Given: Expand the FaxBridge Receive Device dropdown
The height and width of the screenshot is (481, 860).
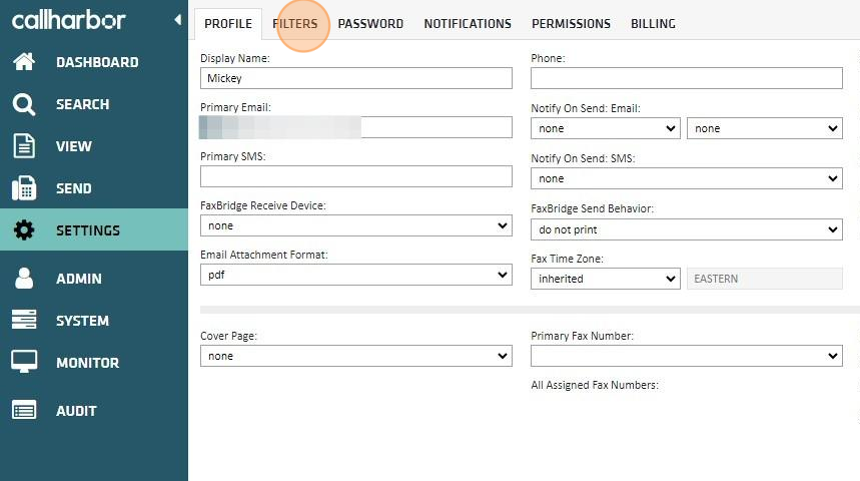Looking at the screenshot, I should 356,226.
